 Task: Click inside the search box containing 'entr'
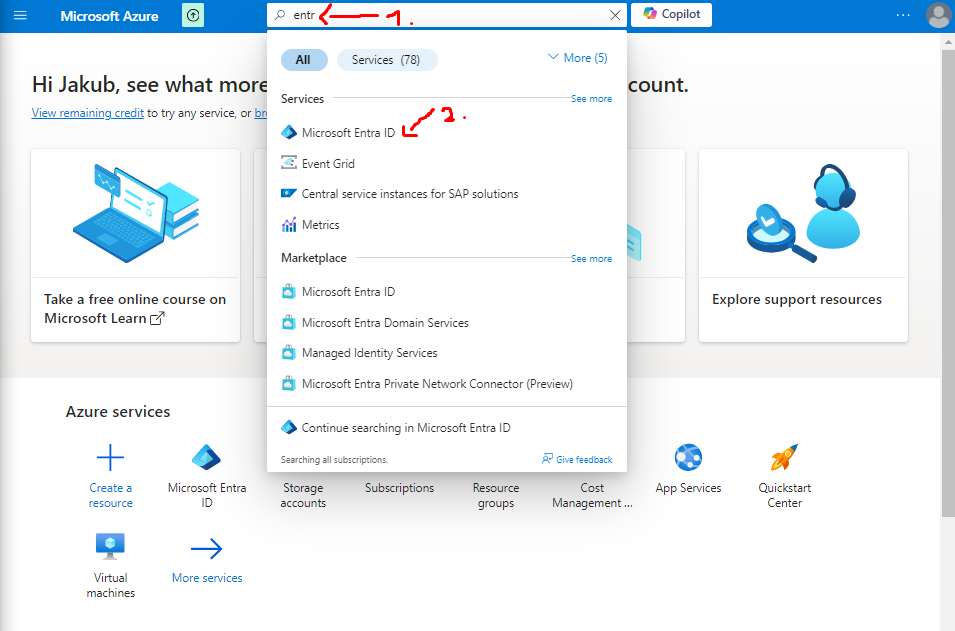[448, 15]
